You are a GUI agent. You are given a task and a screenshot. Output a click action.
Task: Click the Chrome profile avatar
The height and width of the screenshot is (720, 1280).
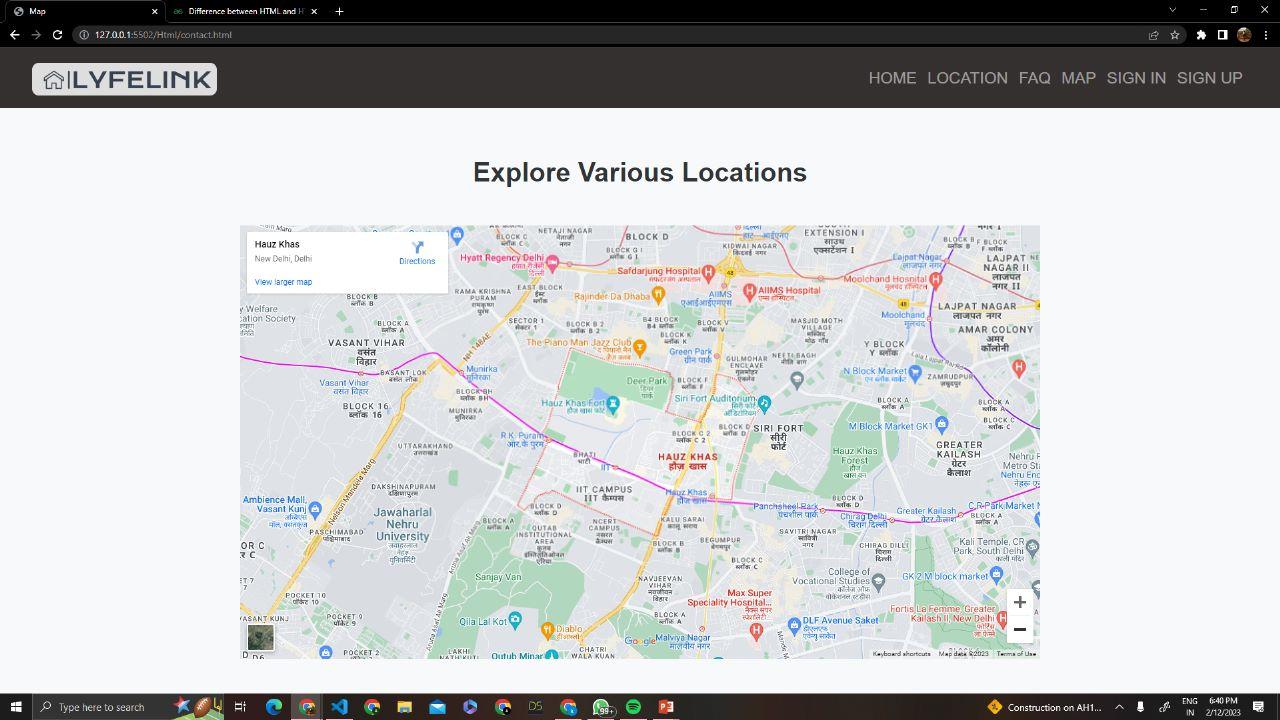1244,34
